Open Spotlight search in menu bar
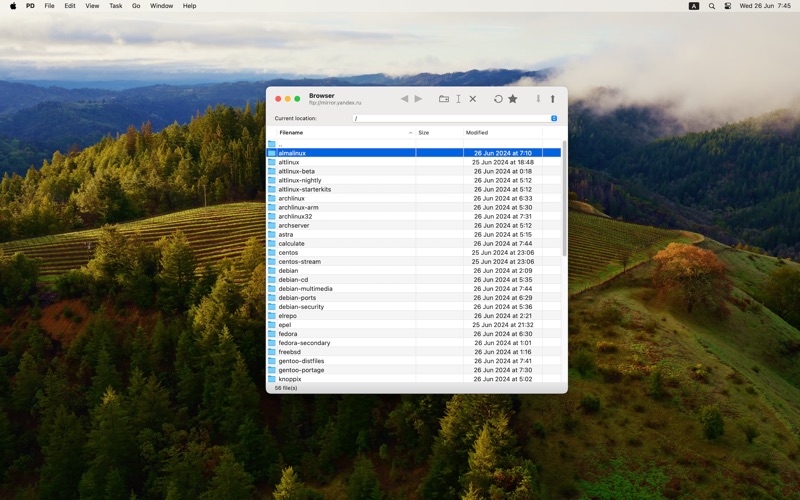Viewport: 800px width, 500px height. (712, 6)
